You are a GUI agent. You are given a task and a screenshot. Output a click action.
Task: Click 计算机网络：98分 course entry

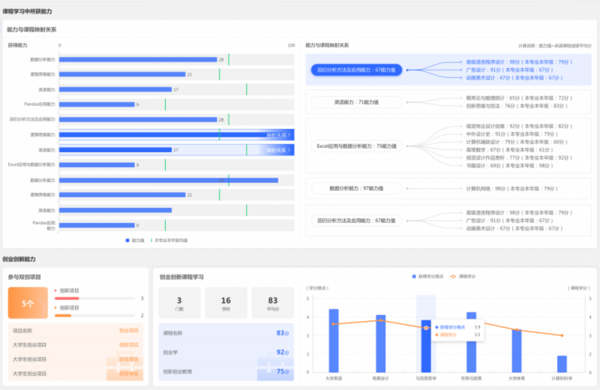click(512, 188)
